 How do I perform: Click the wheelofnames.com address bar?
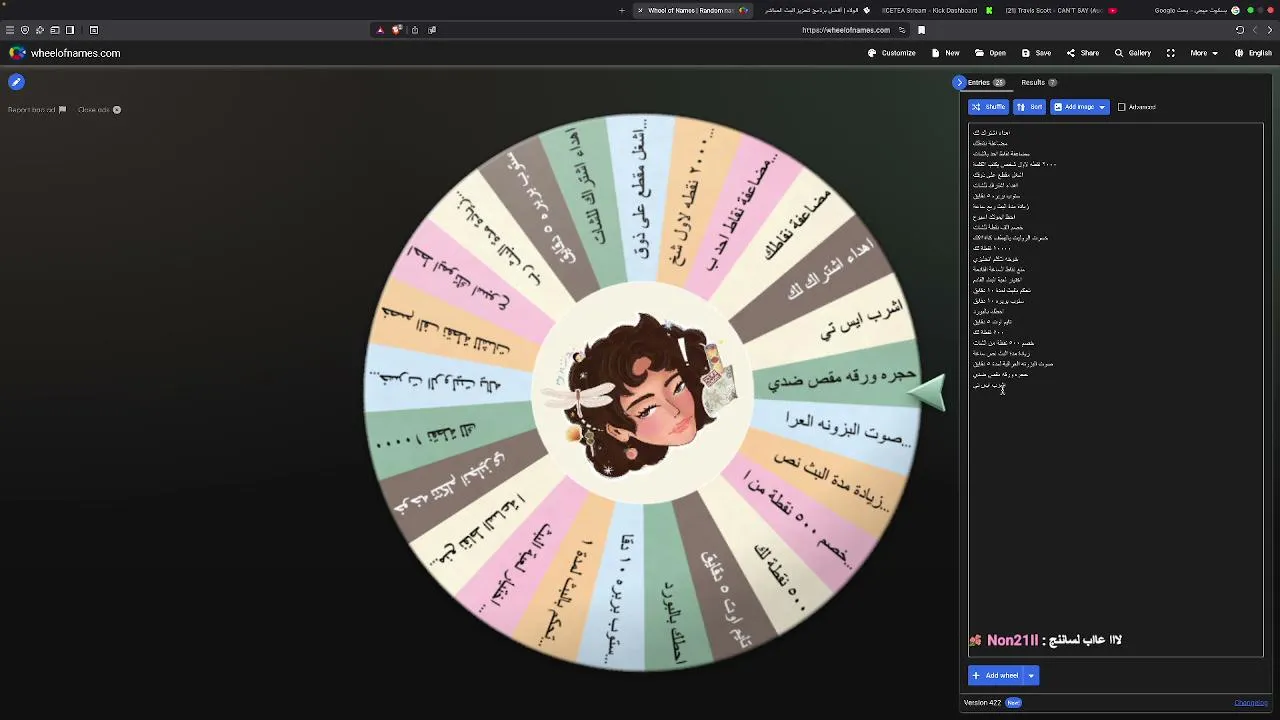tap(846, 30)
